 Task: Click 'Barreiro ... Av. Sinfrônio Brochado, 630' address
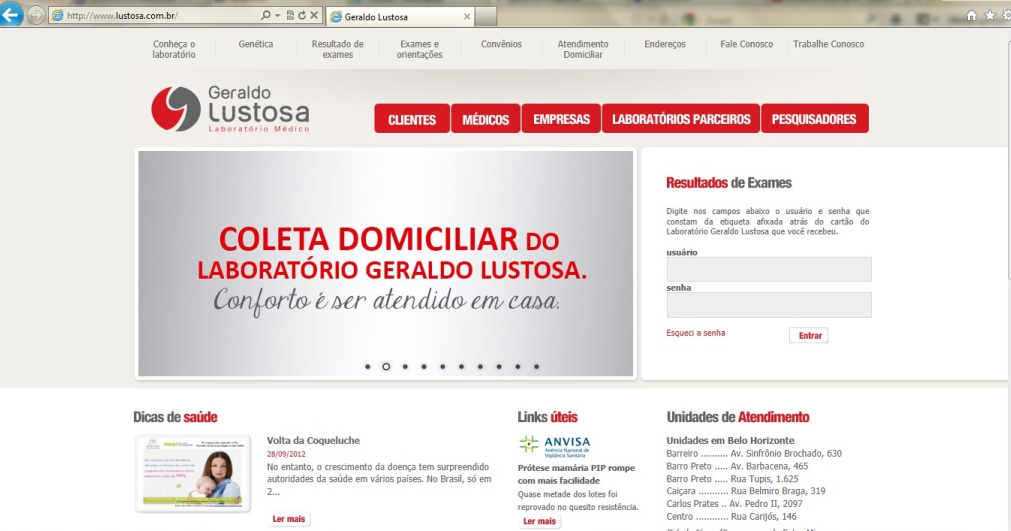754,454
